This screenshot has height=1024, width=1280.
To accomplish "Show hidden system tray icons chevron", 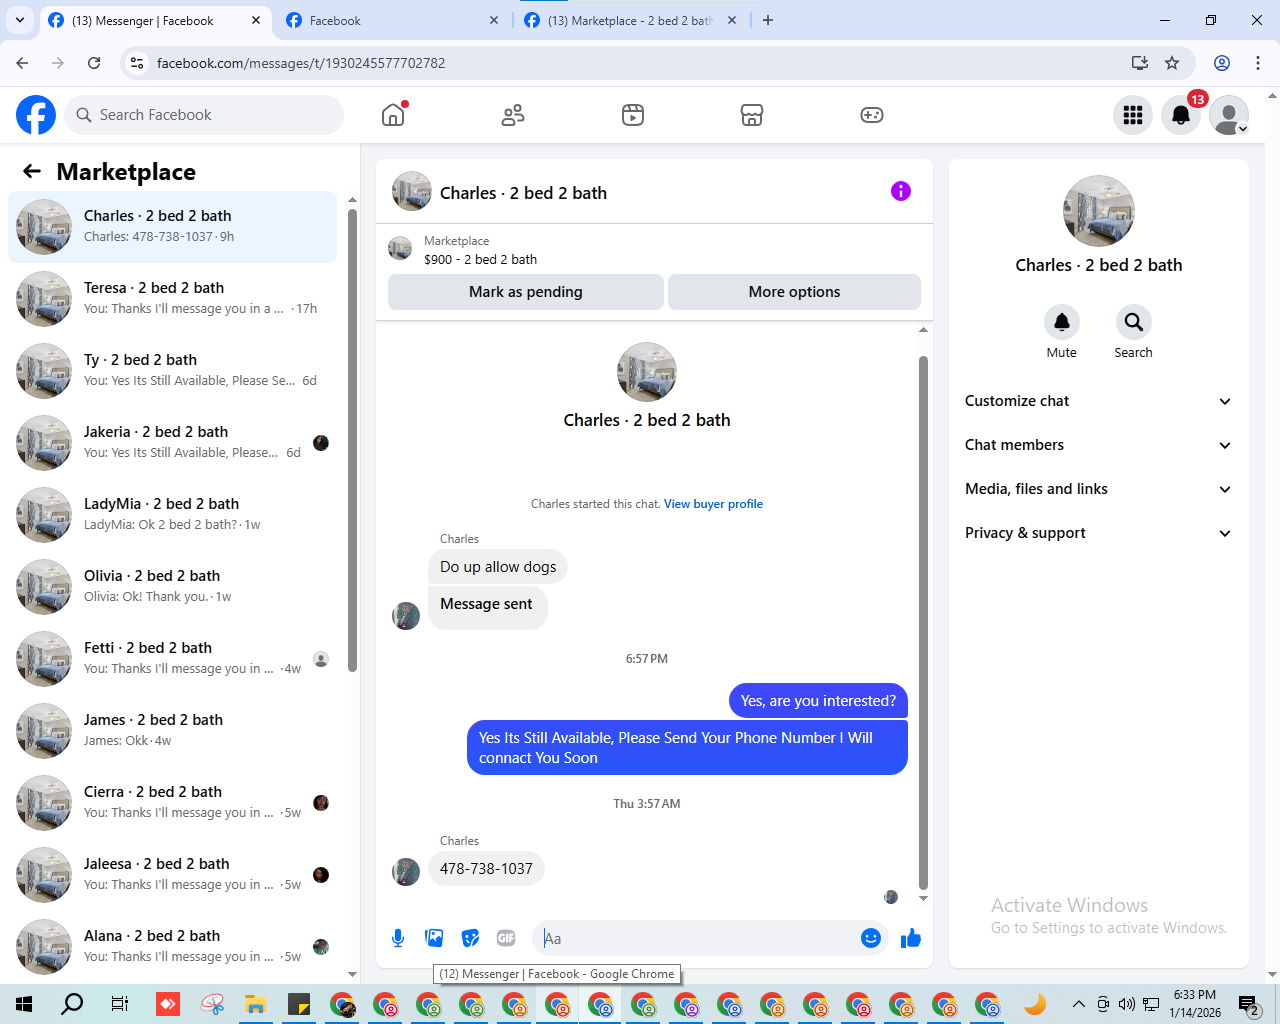I will (1078, 1004).
